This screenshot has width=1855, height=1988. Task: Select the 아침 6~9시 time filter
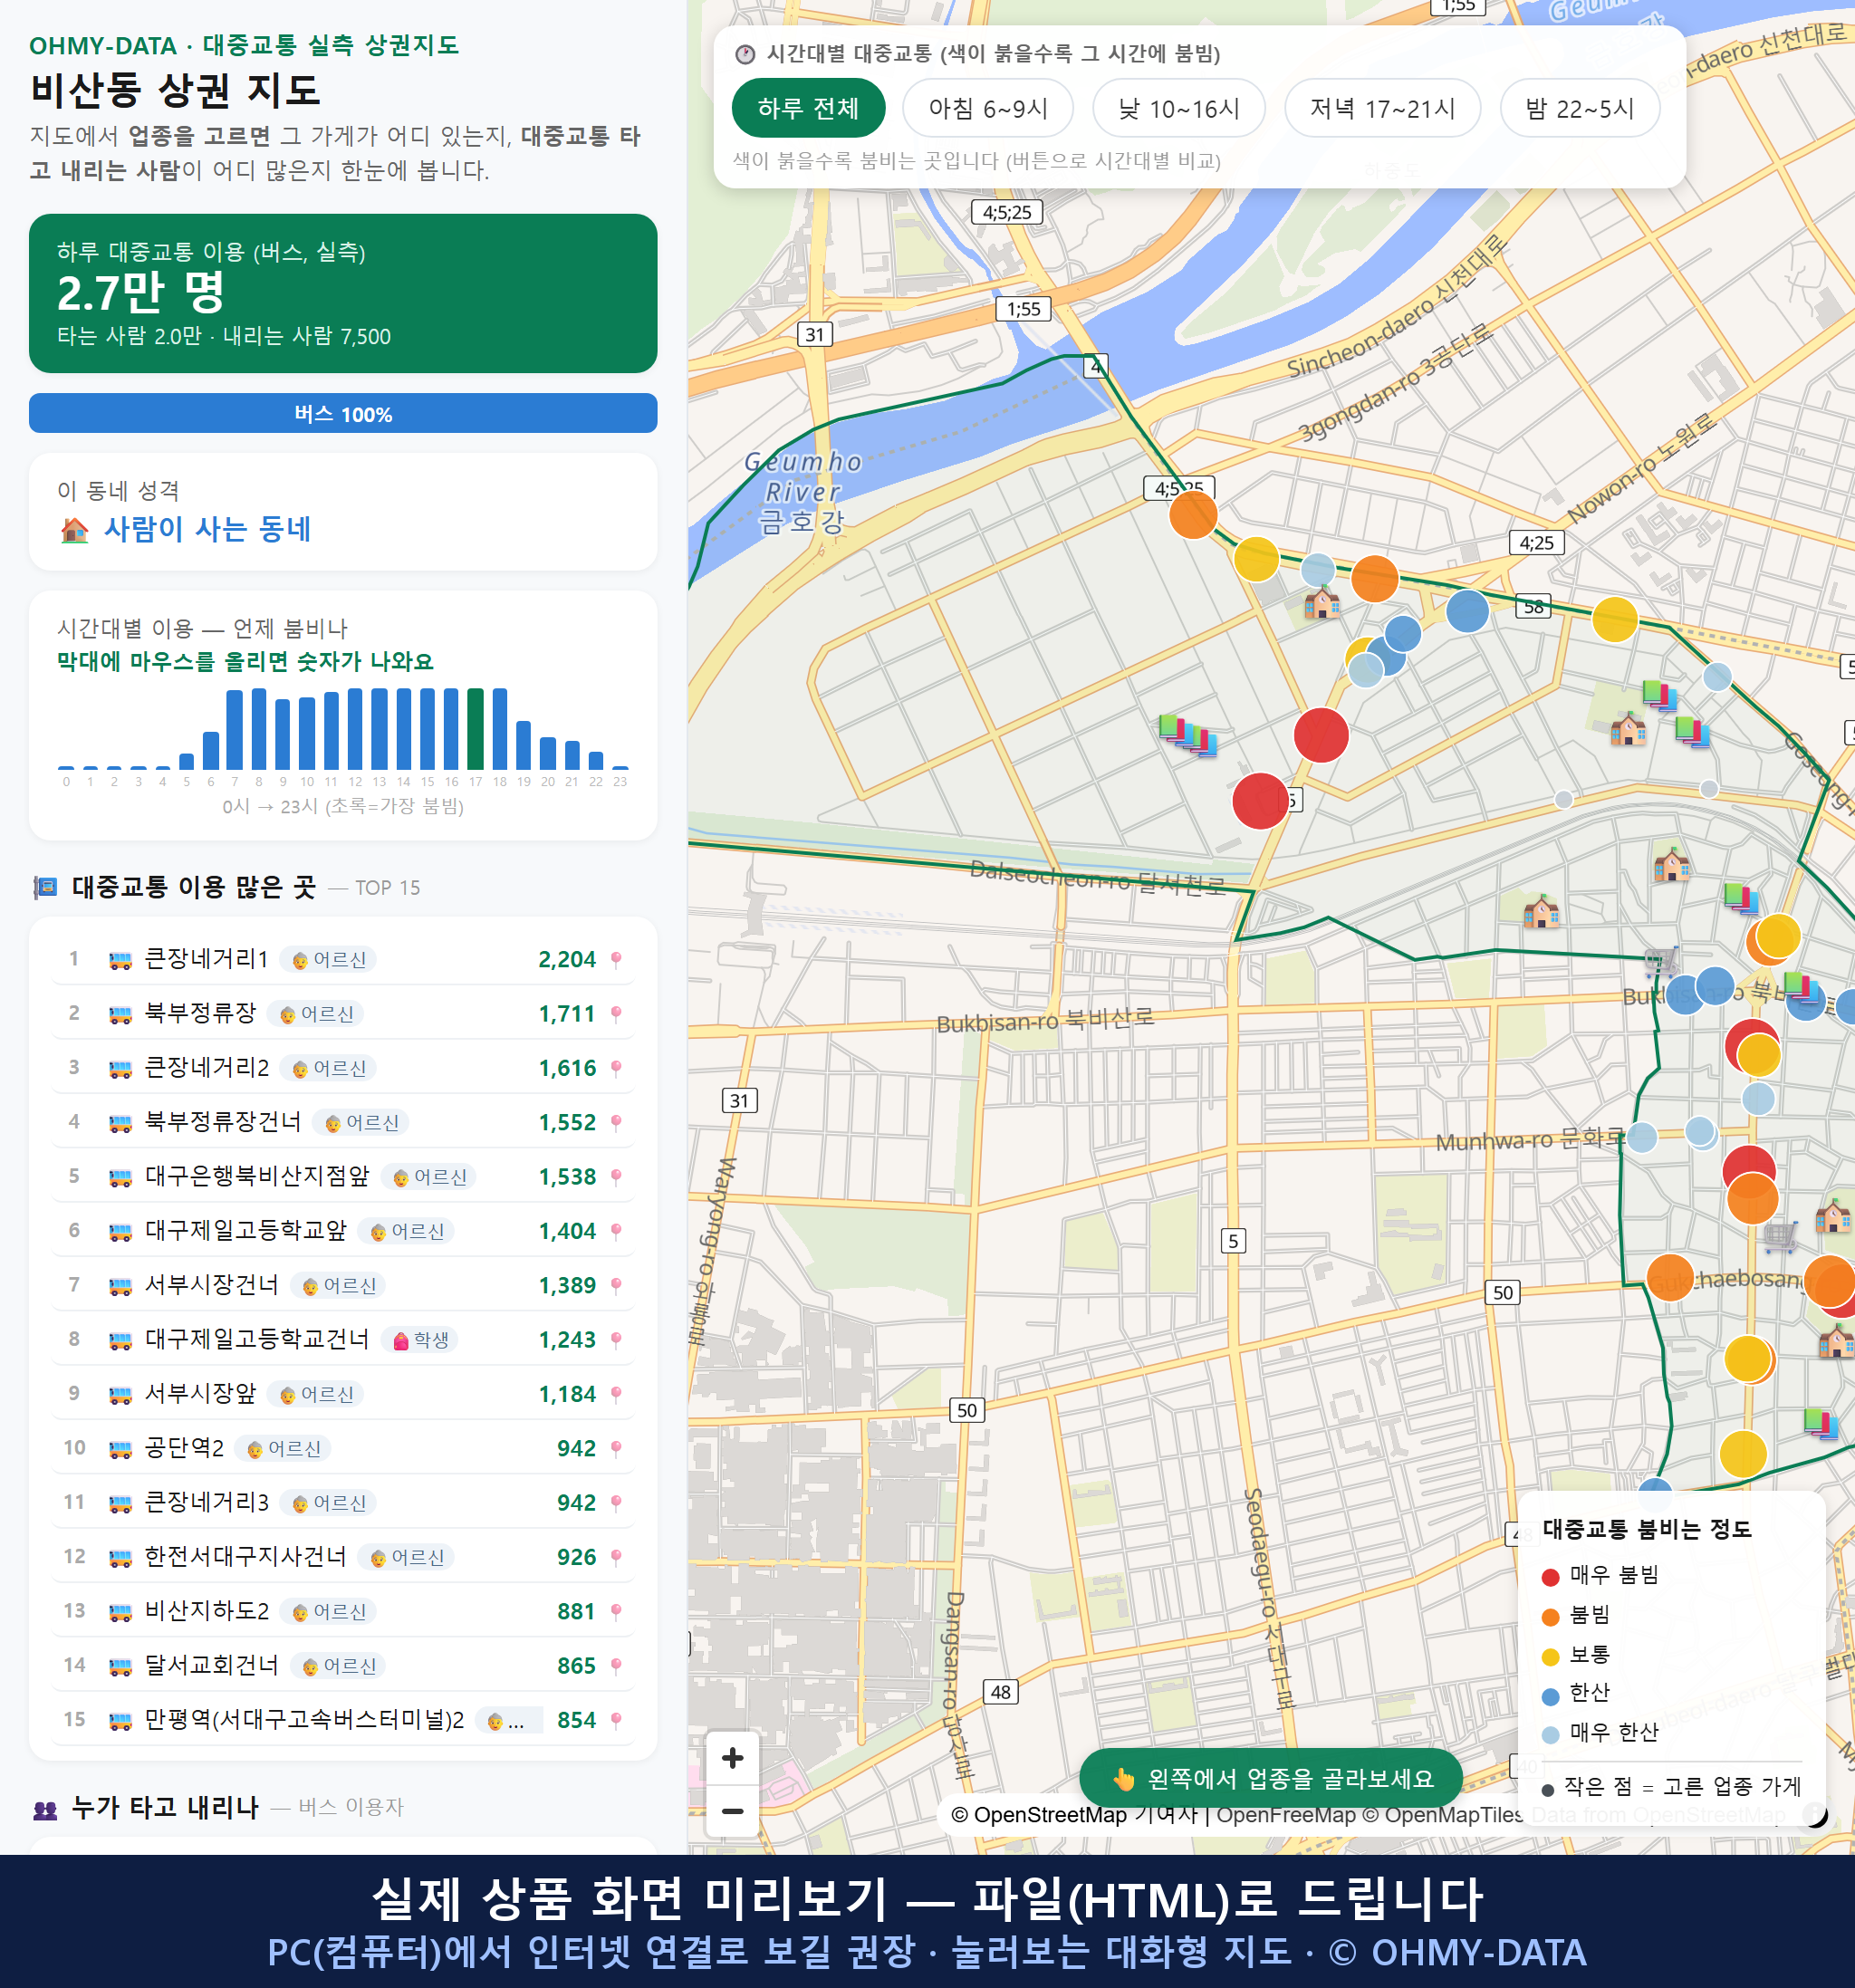(x=988, y=108)
